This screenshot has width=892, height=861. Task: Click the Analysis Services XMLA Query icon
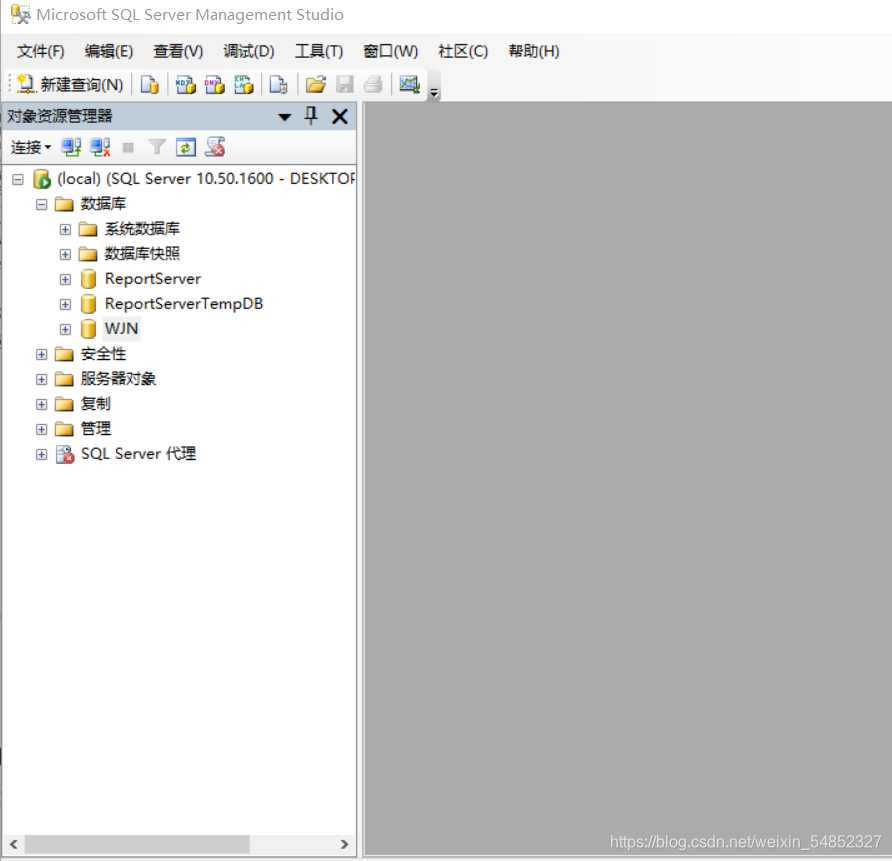243,85
